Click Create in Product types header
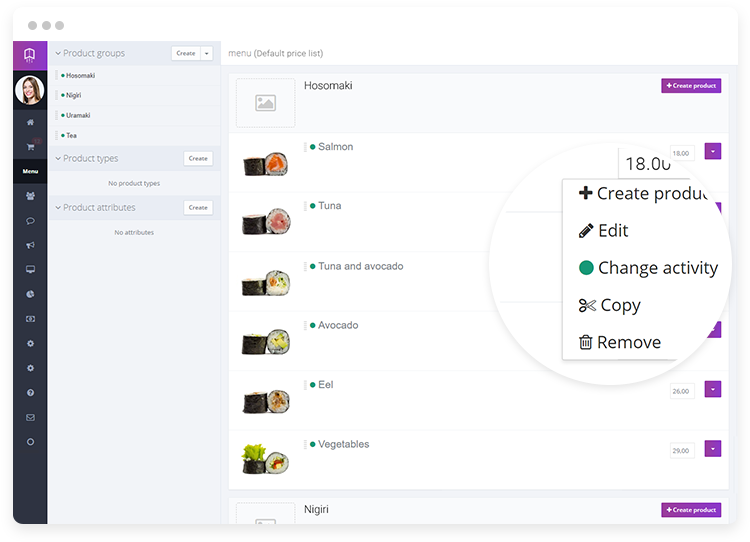The width and height of the screenshot is (750, 542). coord(198,158)
